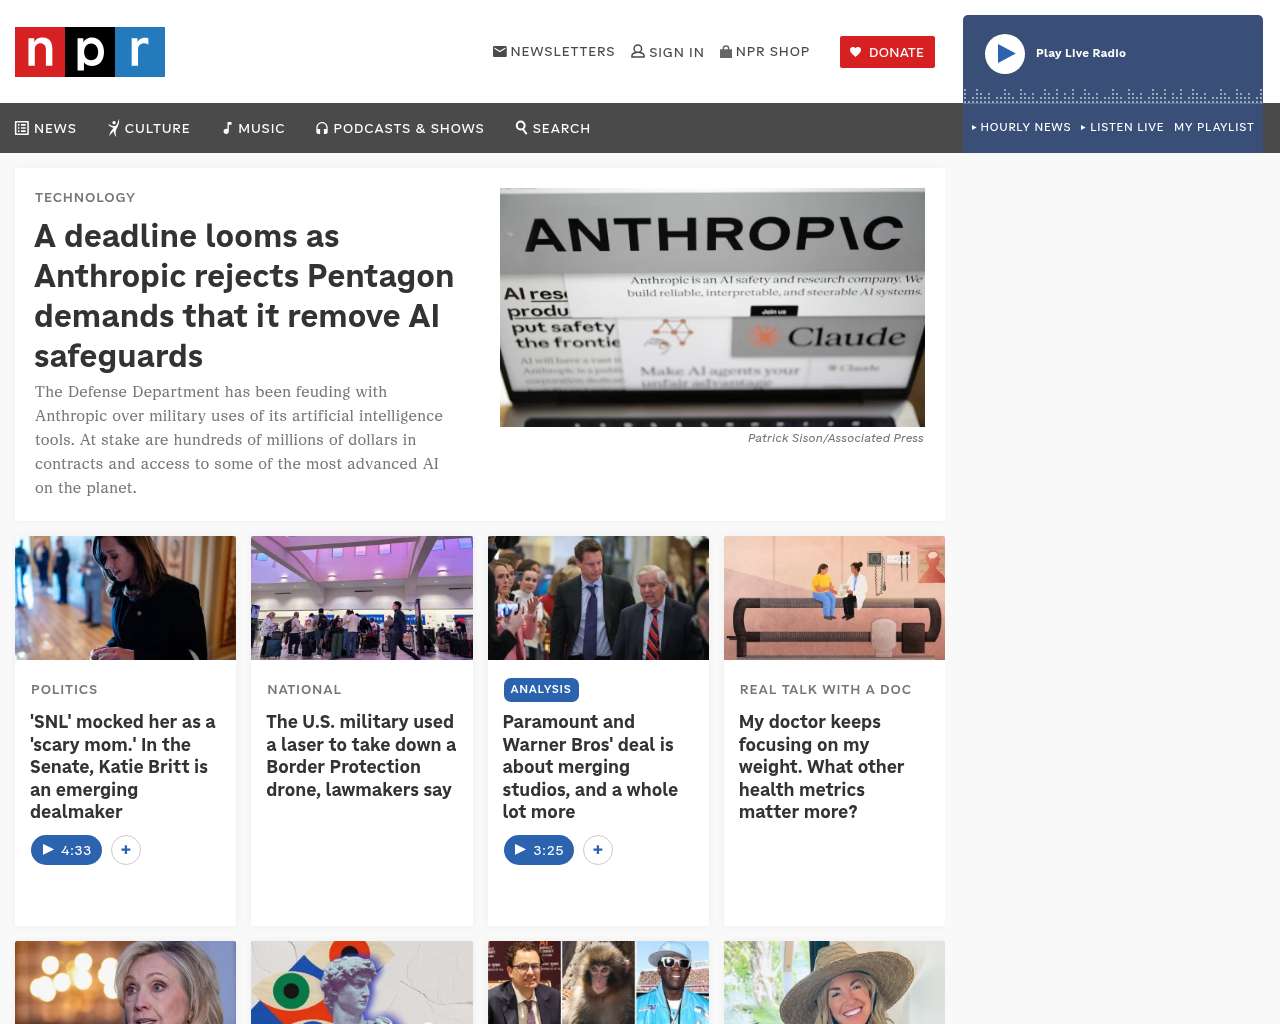
Task: Click the Real Talk With A Doc label
Action: click(825, 689)
